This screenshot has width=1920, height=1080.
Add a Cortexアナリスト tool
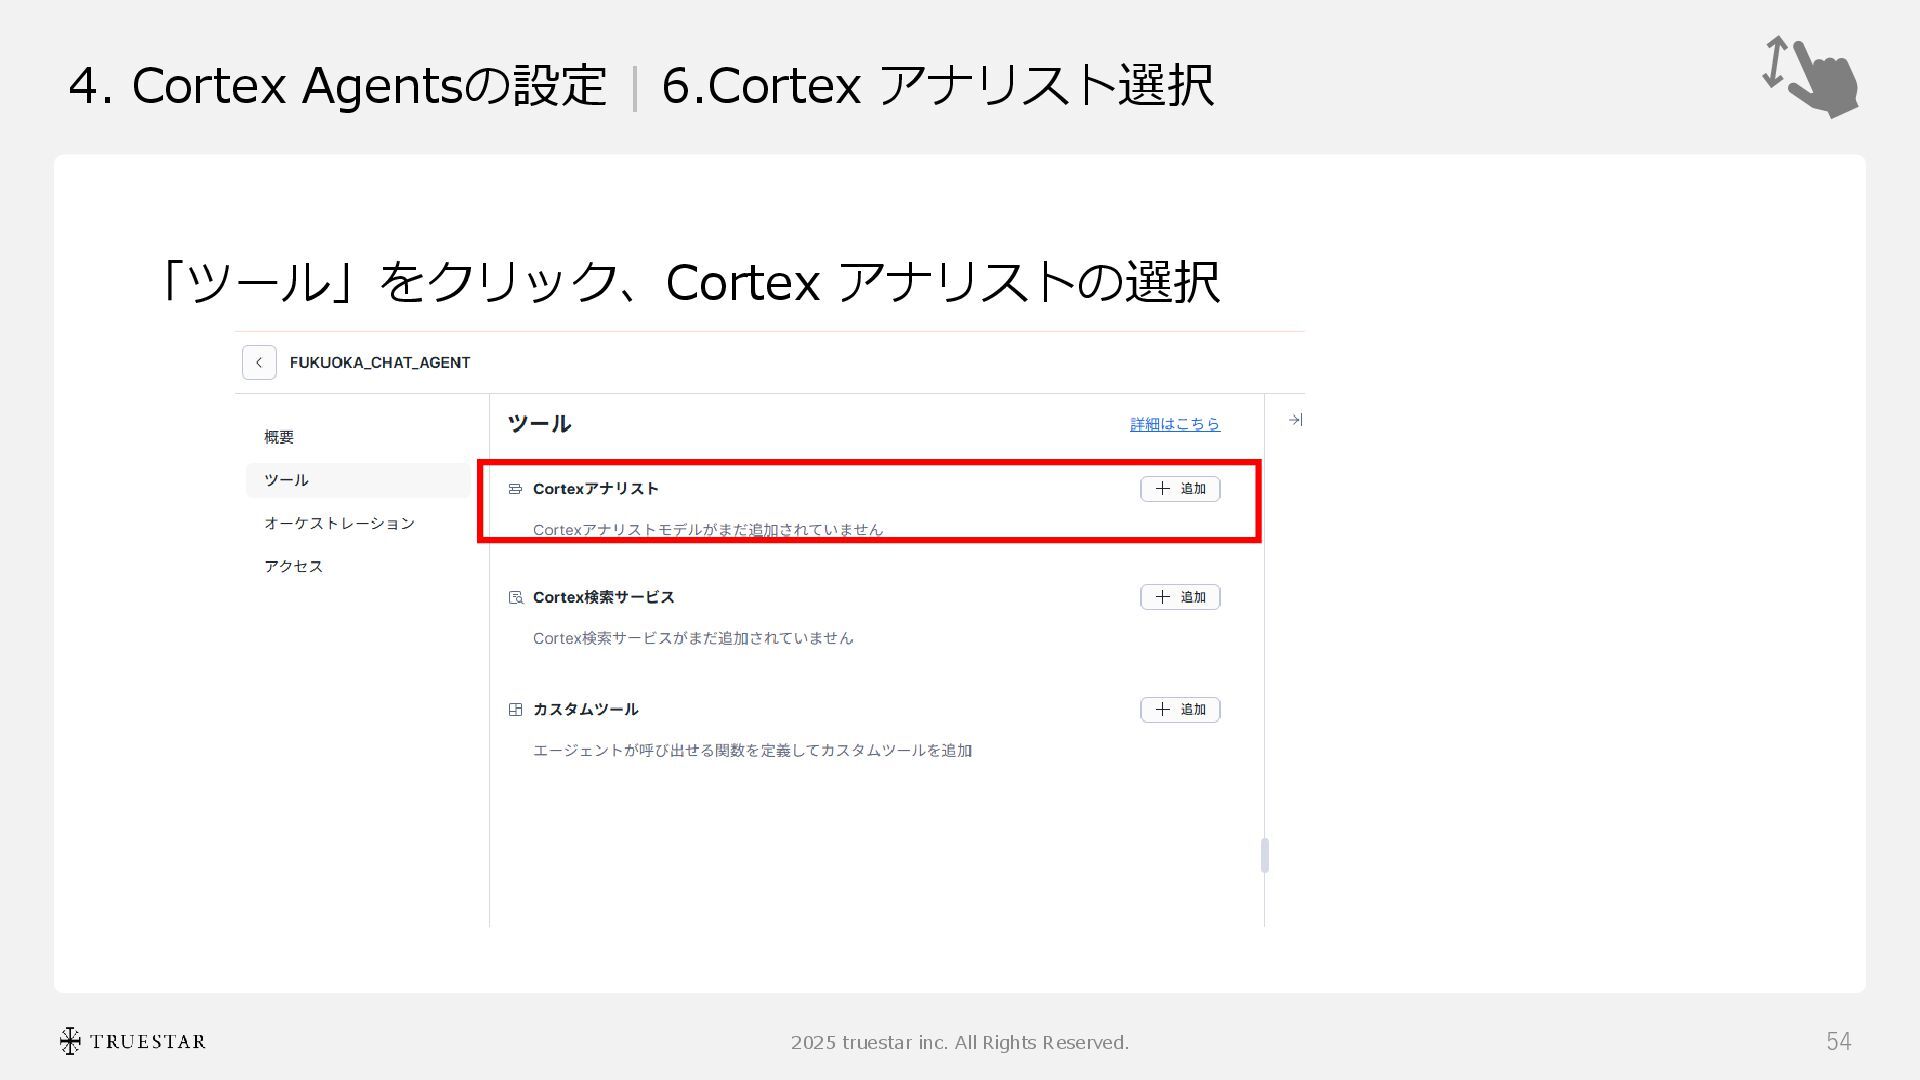point(1180,489)
